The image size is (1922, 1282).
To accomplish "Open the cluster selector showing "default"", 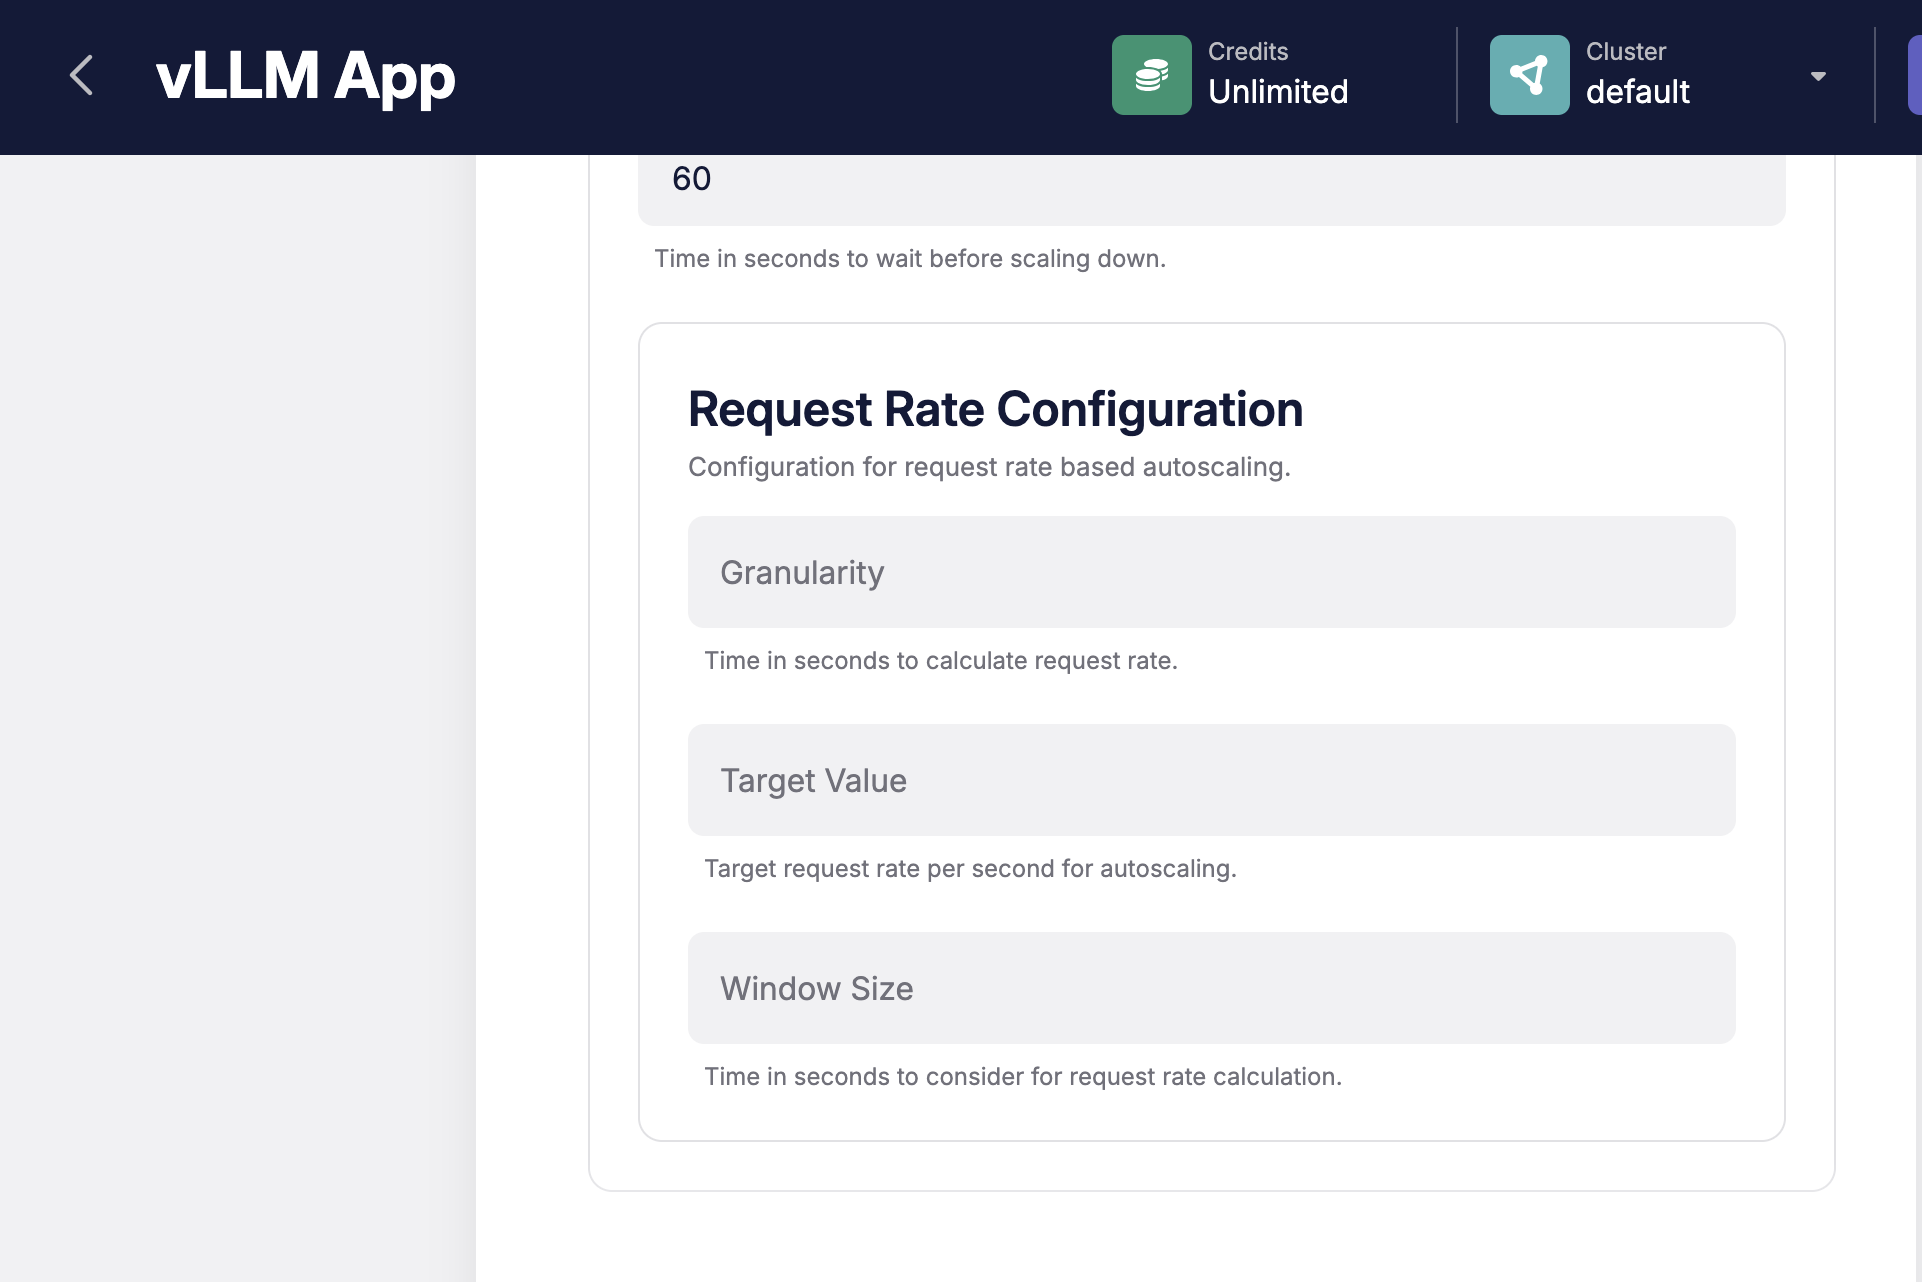I will [x=1637, y=92].
